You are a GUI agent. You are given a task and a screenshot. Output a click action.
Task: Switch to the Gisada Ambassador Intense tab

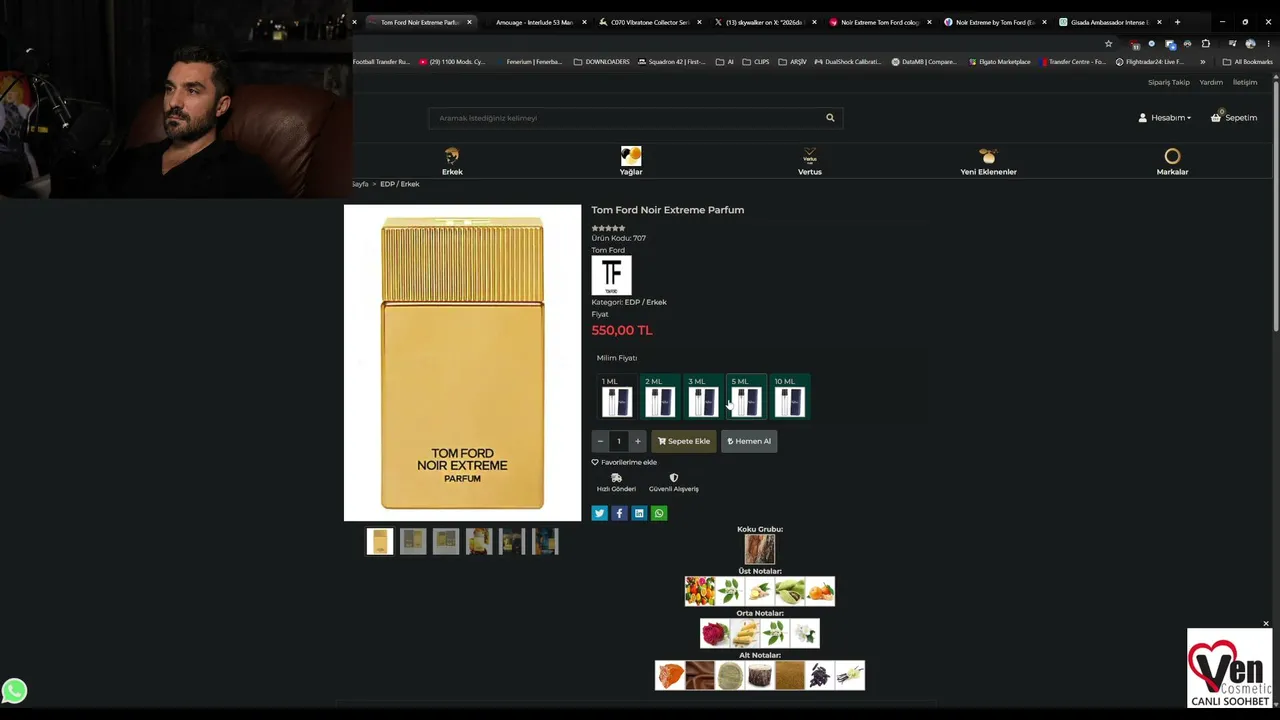tap(1110, 22)
